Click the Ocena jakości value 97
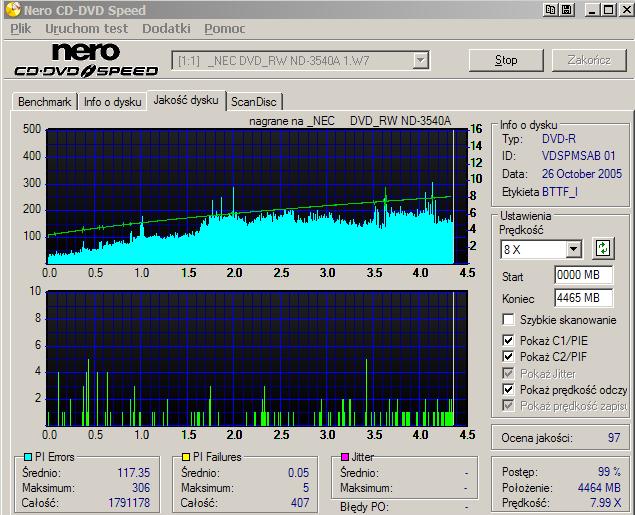The width and height of the screenshot is (635, 515). [x=614, y=438]
